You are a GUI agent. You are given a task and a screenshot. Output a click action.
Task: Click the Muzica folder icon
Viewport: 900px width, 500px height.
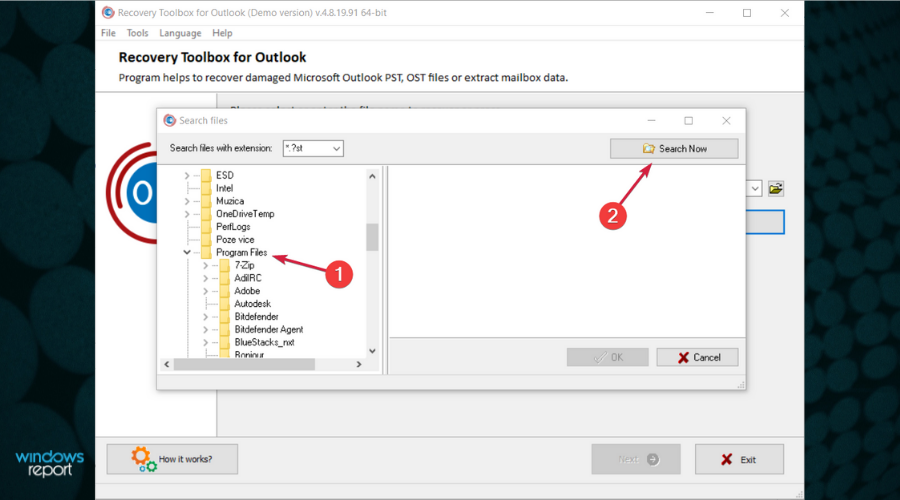coord(207,201)
